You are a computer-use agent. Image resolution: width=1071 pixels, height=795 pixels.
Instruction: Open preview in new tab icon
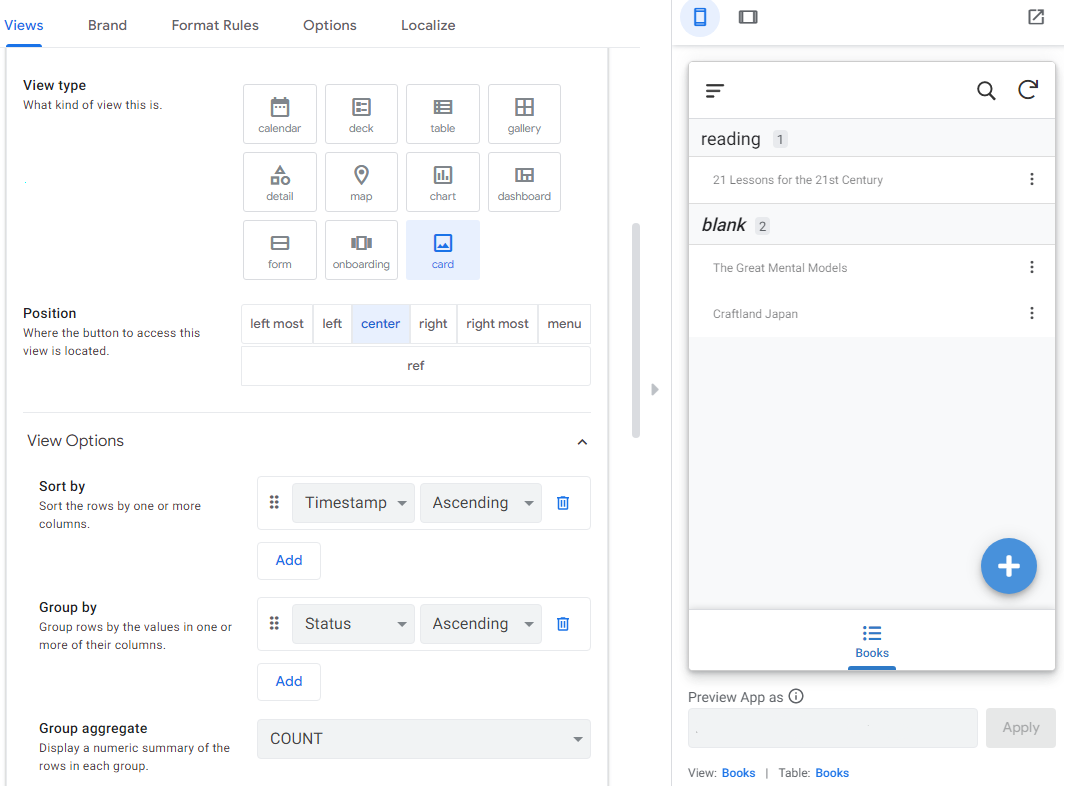[x=1036, y=17]
